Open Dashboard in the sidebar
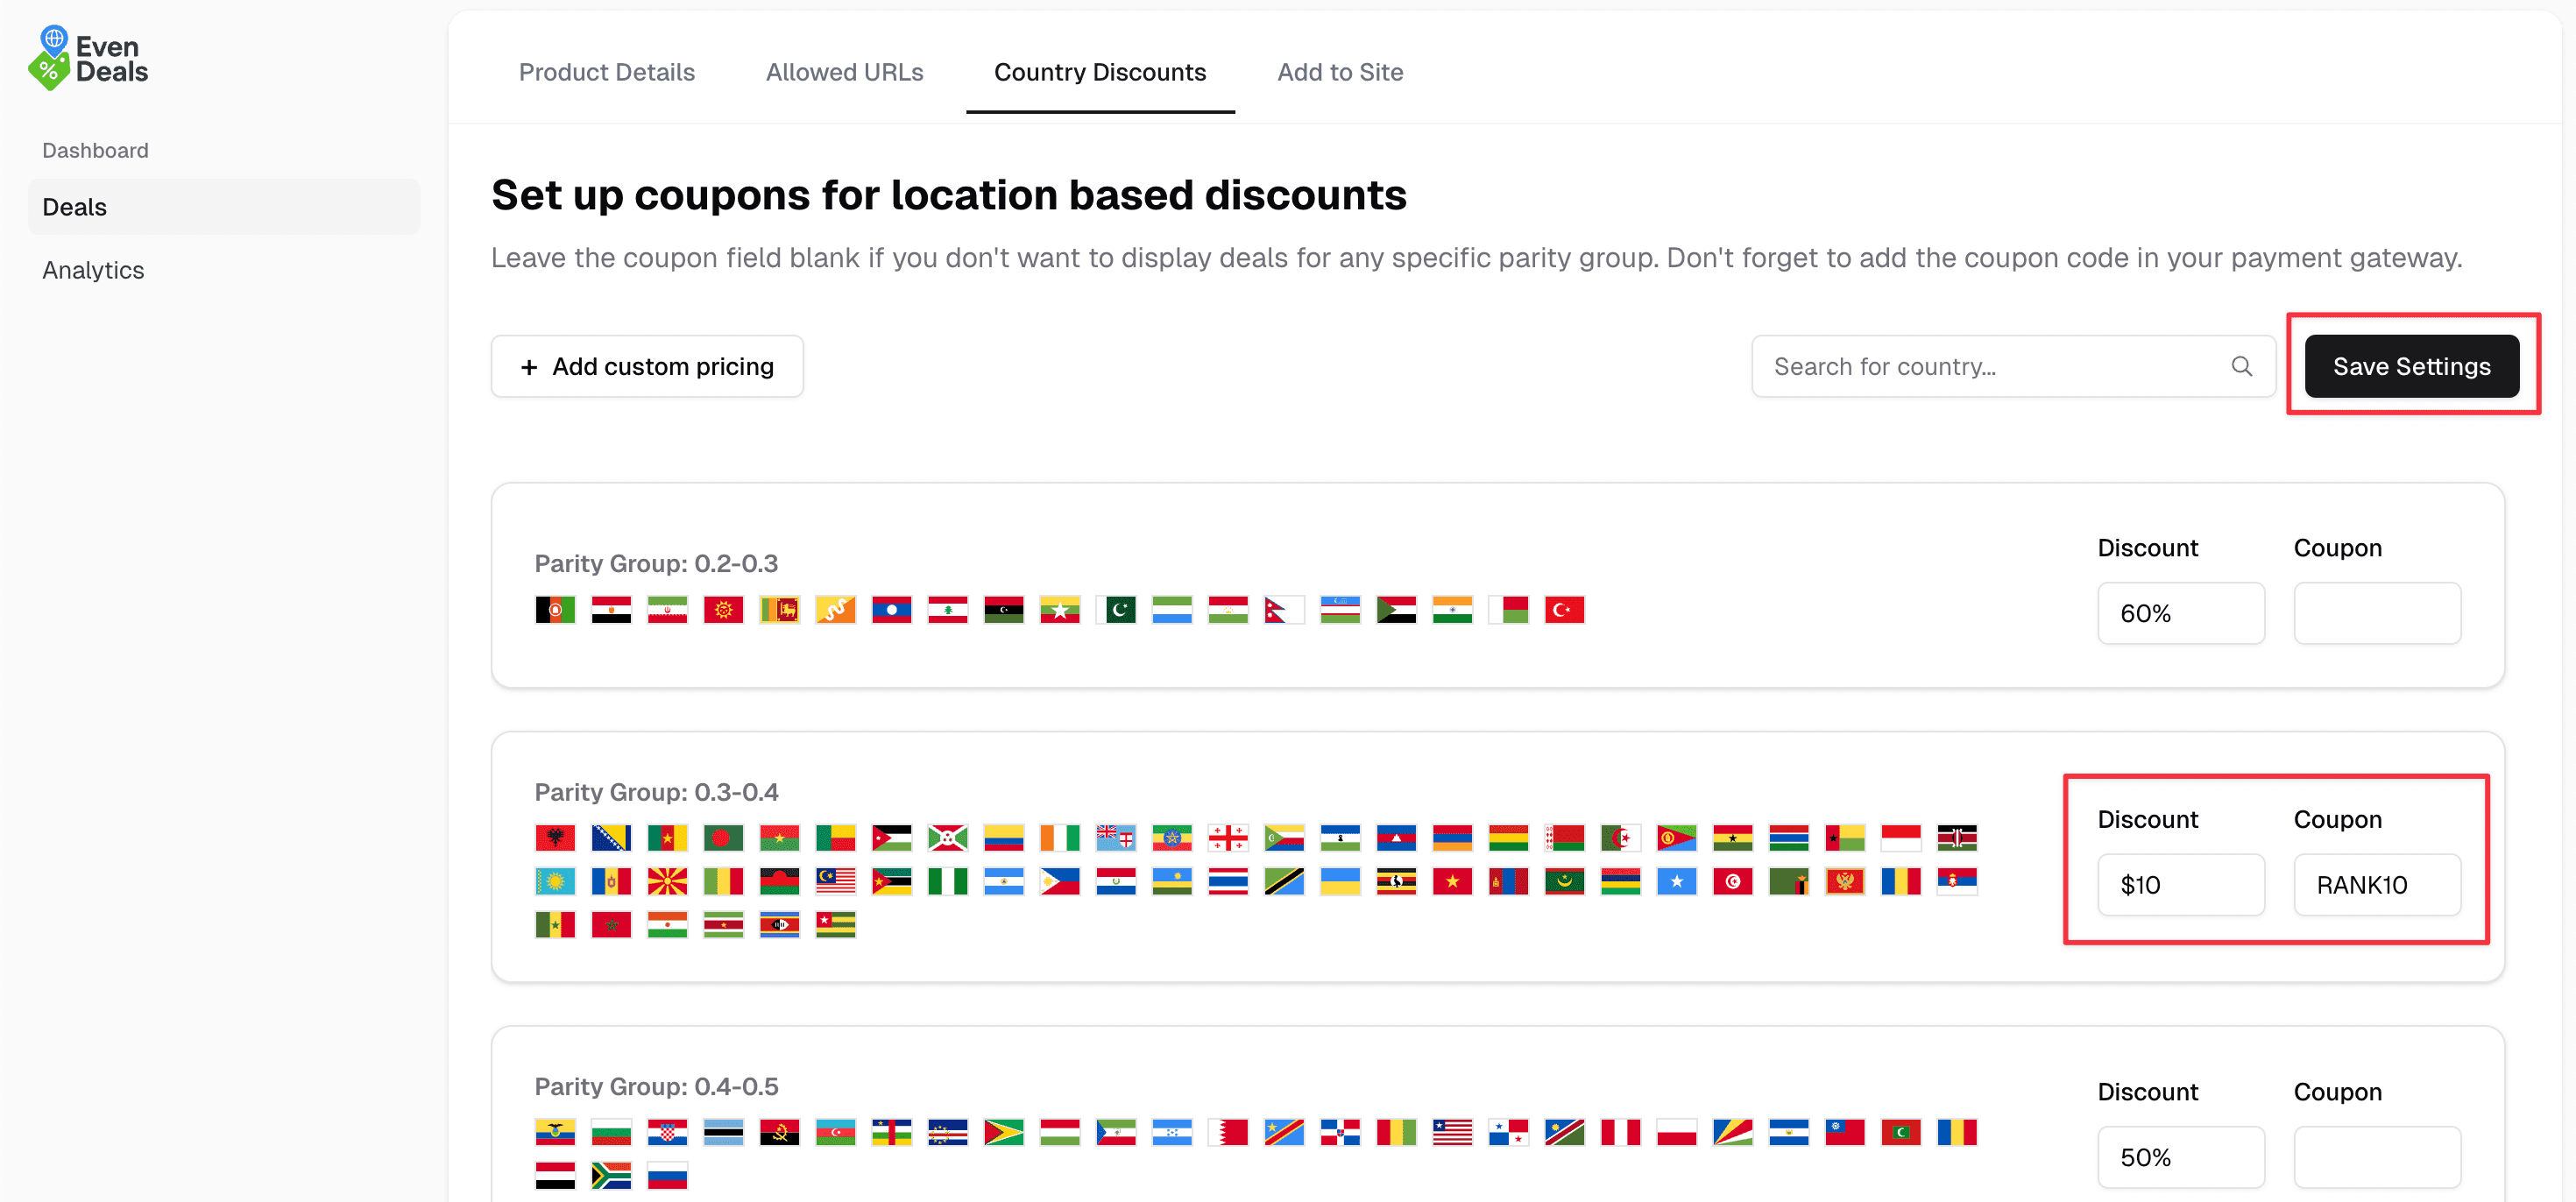Viewport: 2576px width, 1202px height. 95,150
